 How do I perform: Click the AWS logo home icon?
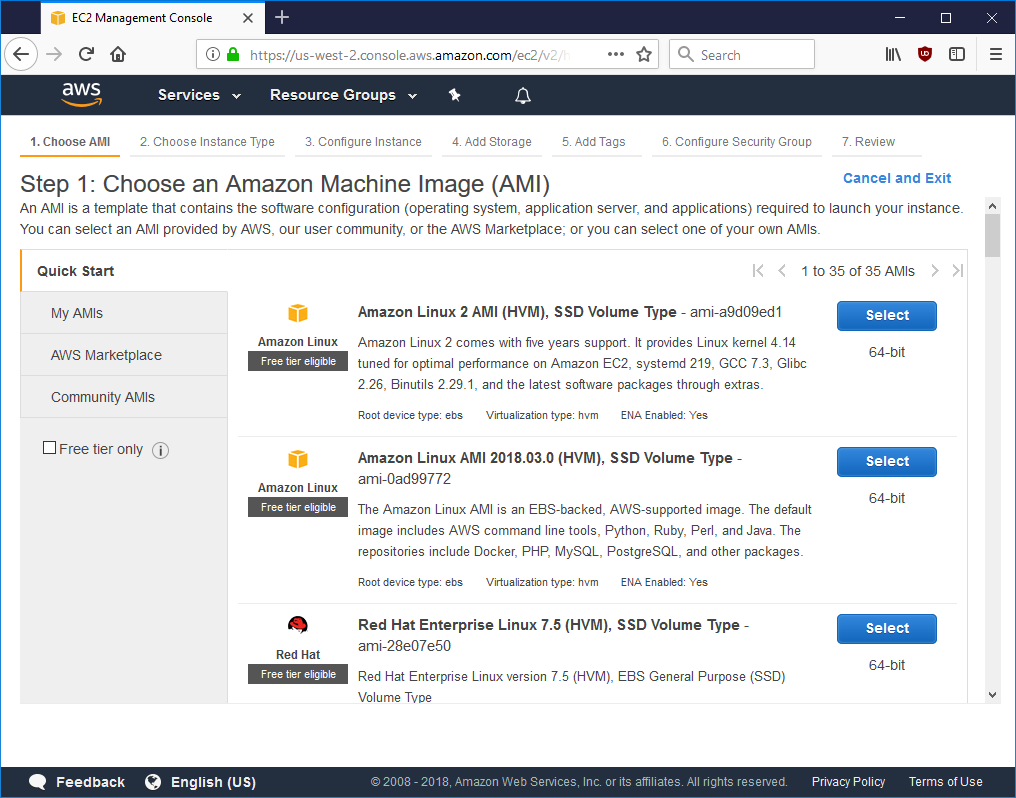coord(82,95)
